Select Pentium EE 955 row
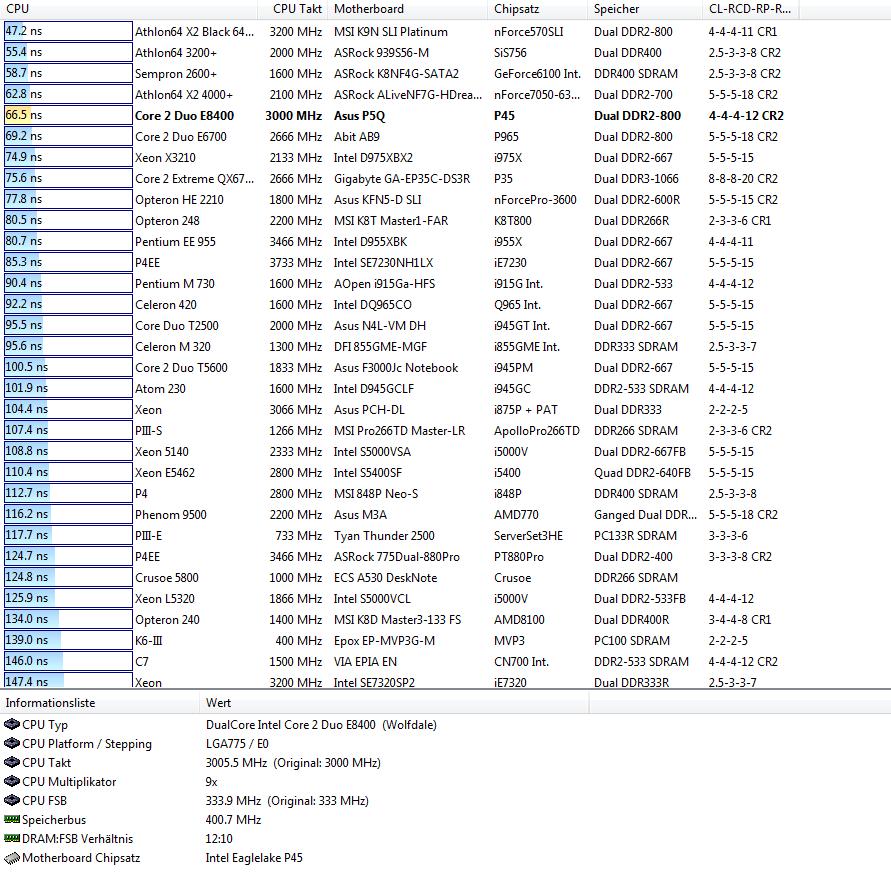 (x=398, y=242)
